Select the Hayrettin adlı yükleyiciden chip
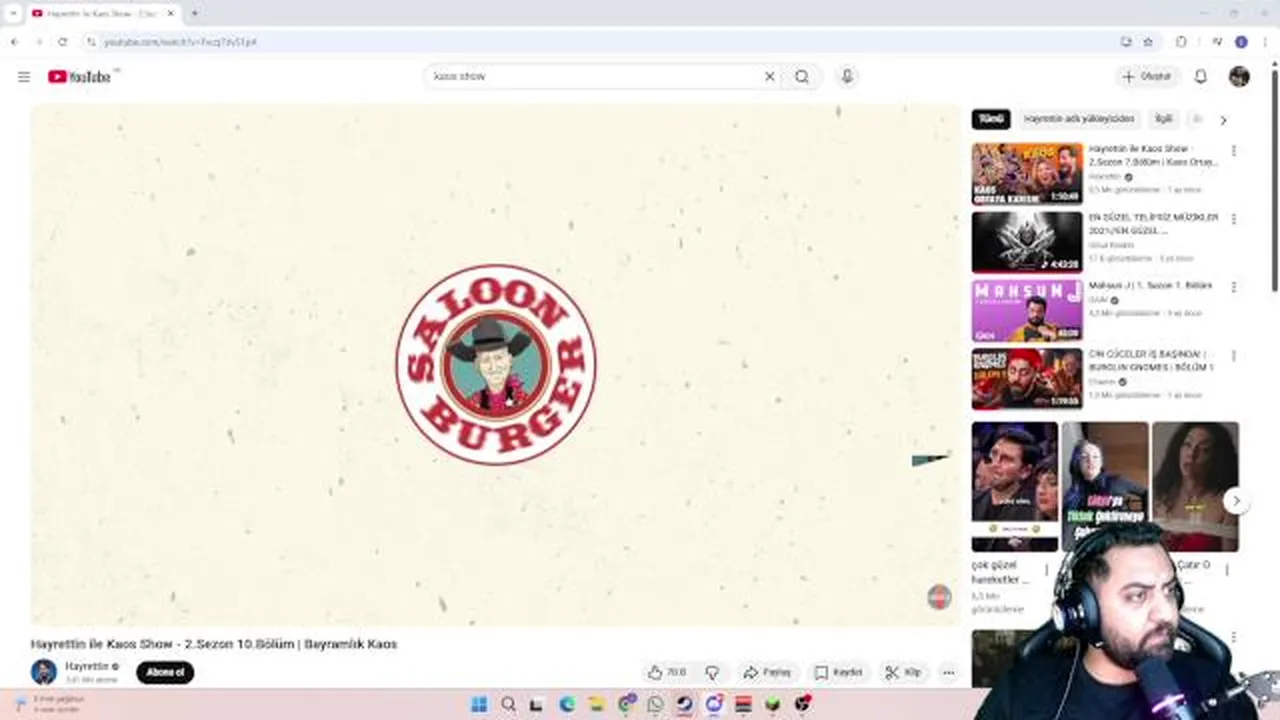Image resolution: width=1280 pixels, height=720 pixels. [x=1079, y=119]
